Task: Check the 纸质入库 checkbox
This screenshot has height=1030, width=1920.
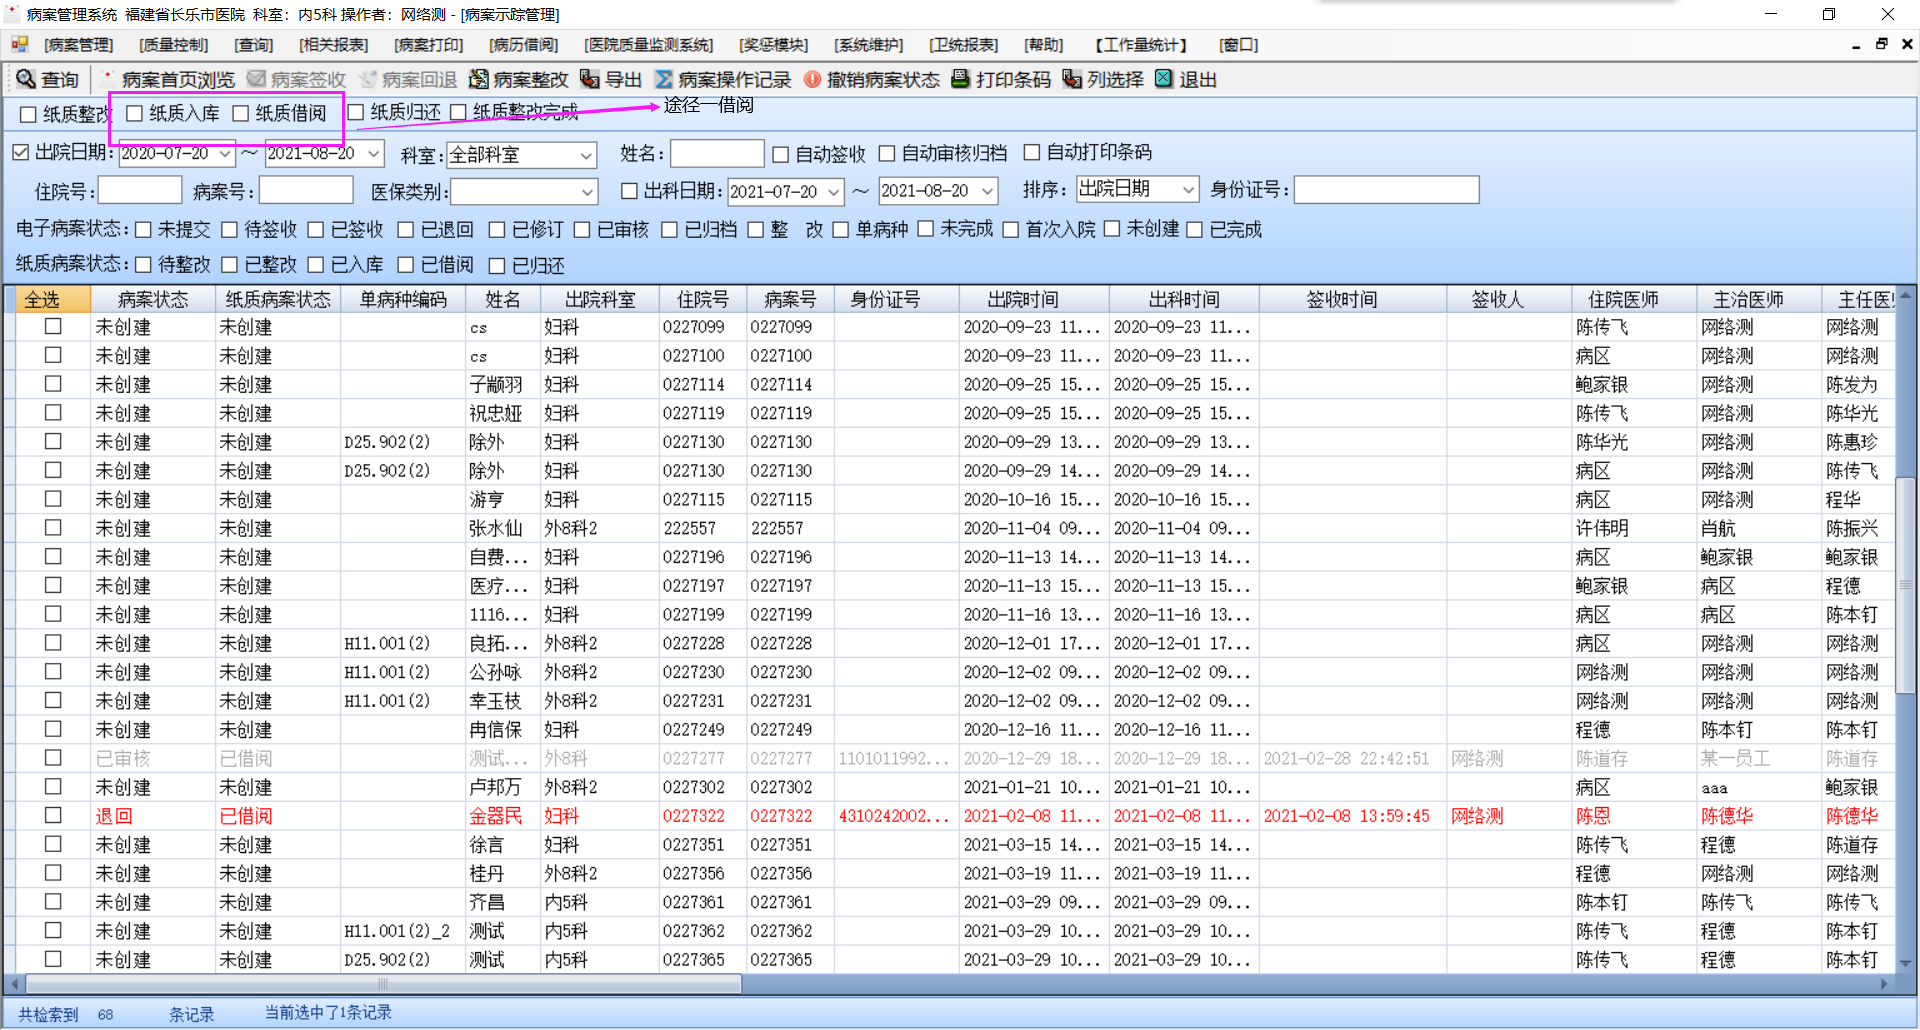Action: coord(135,113)
